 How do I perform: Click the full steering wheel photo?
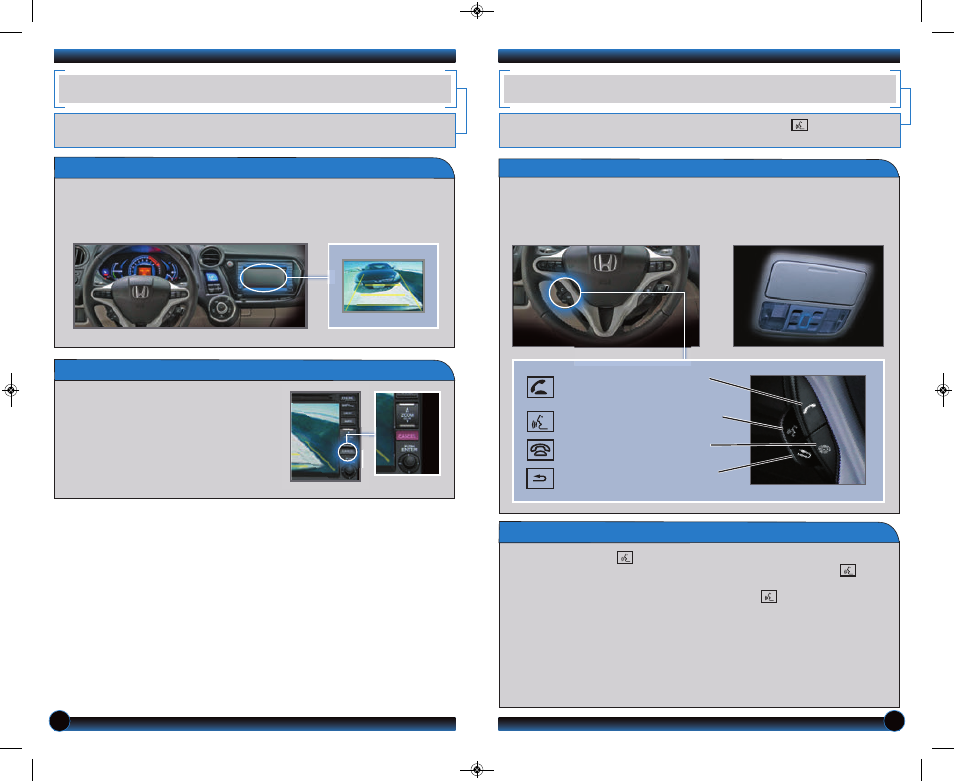(606, 296)
